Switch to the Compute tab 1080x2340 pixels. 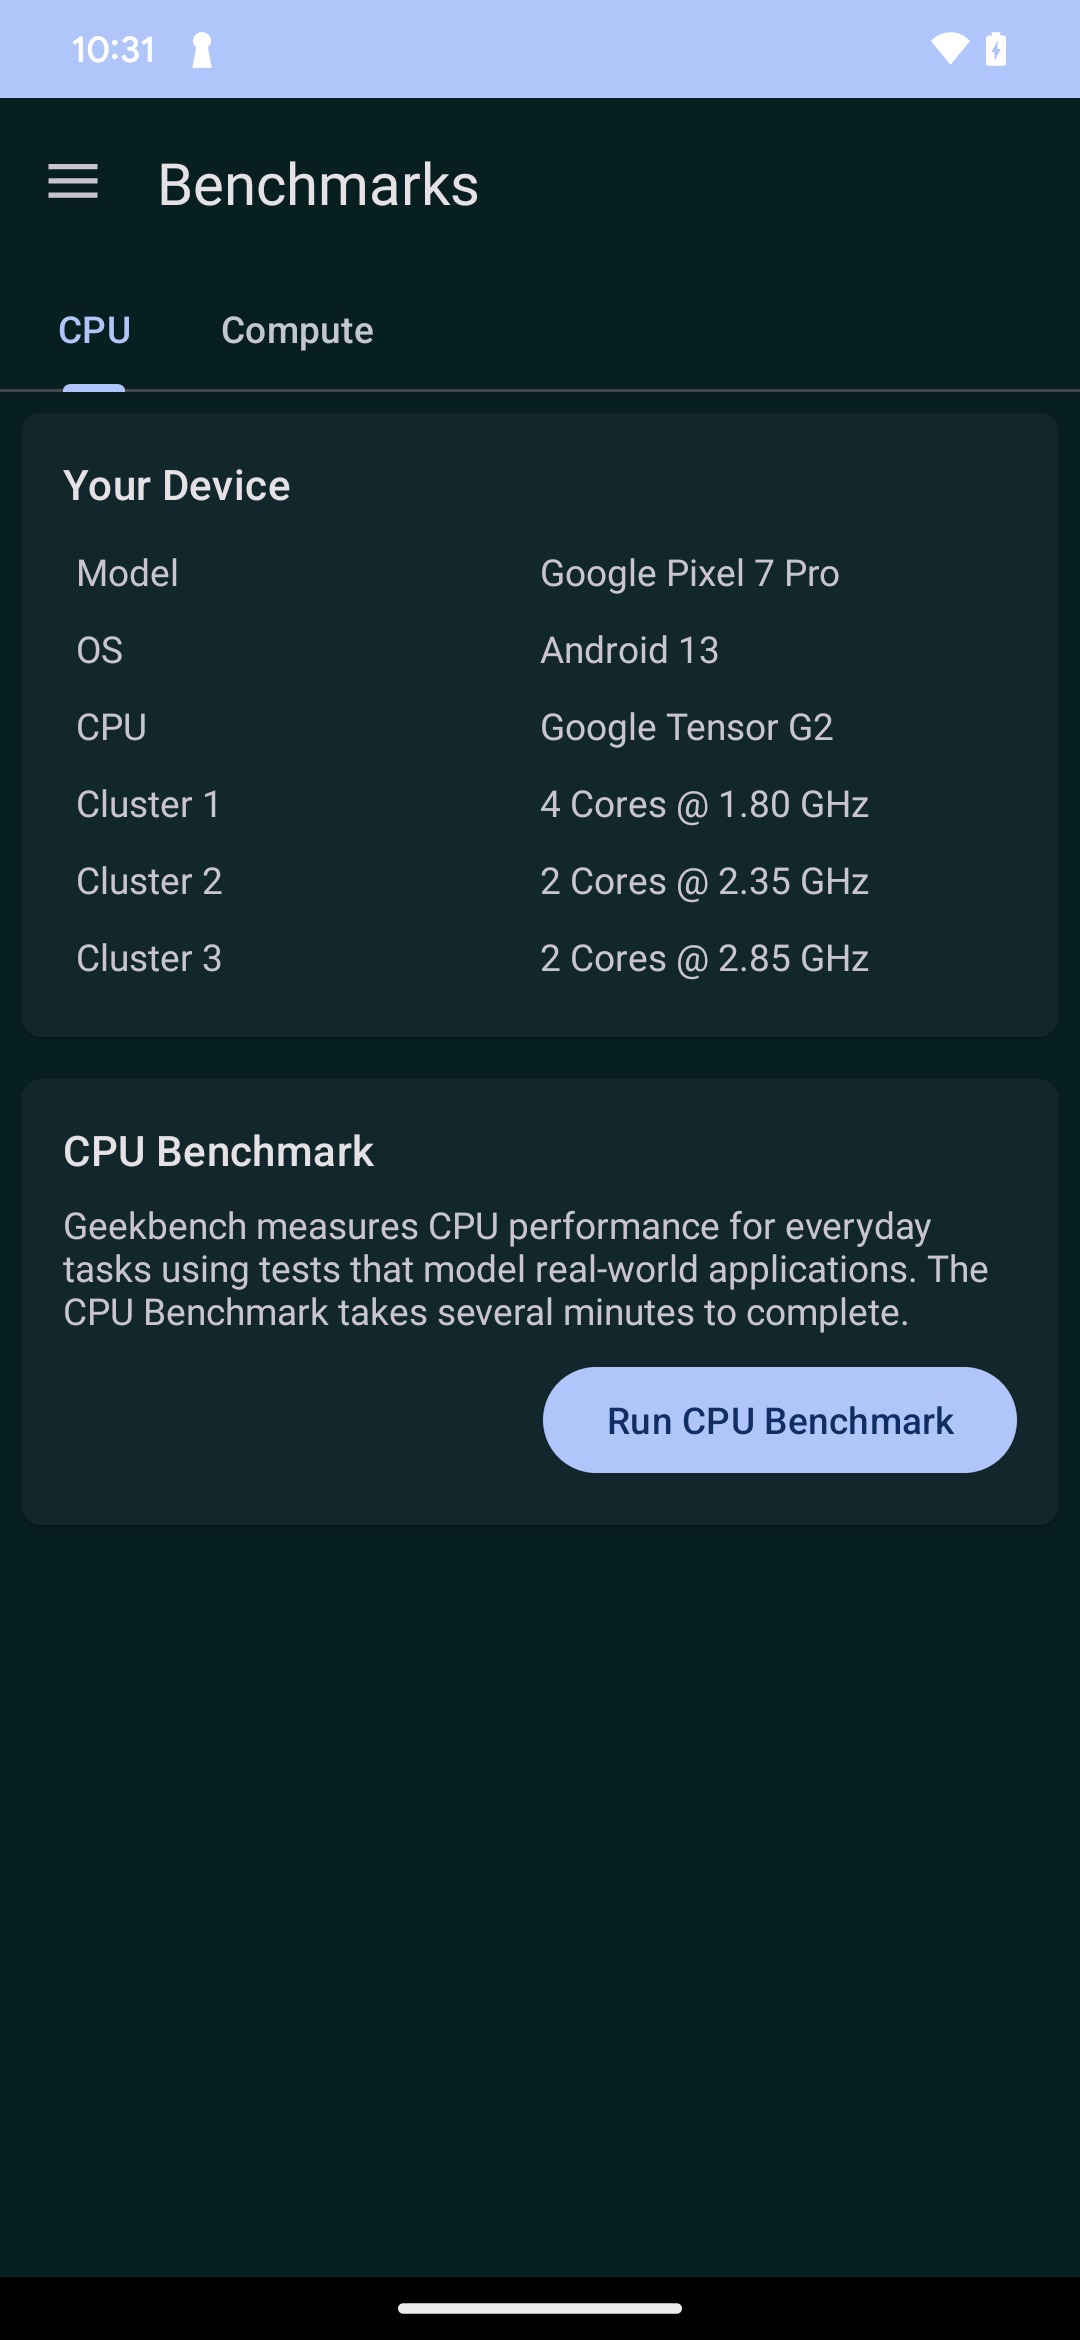(297, 330)
